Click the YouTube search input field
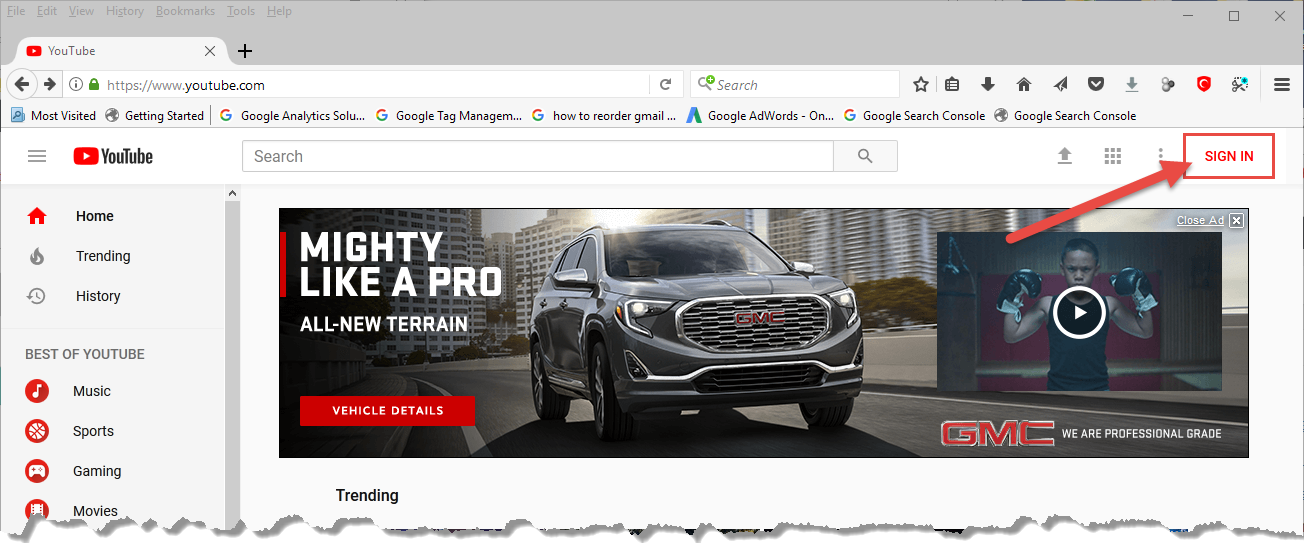Screen dimensions: 1304x543 pyautogui.click(x=537, y=156)
